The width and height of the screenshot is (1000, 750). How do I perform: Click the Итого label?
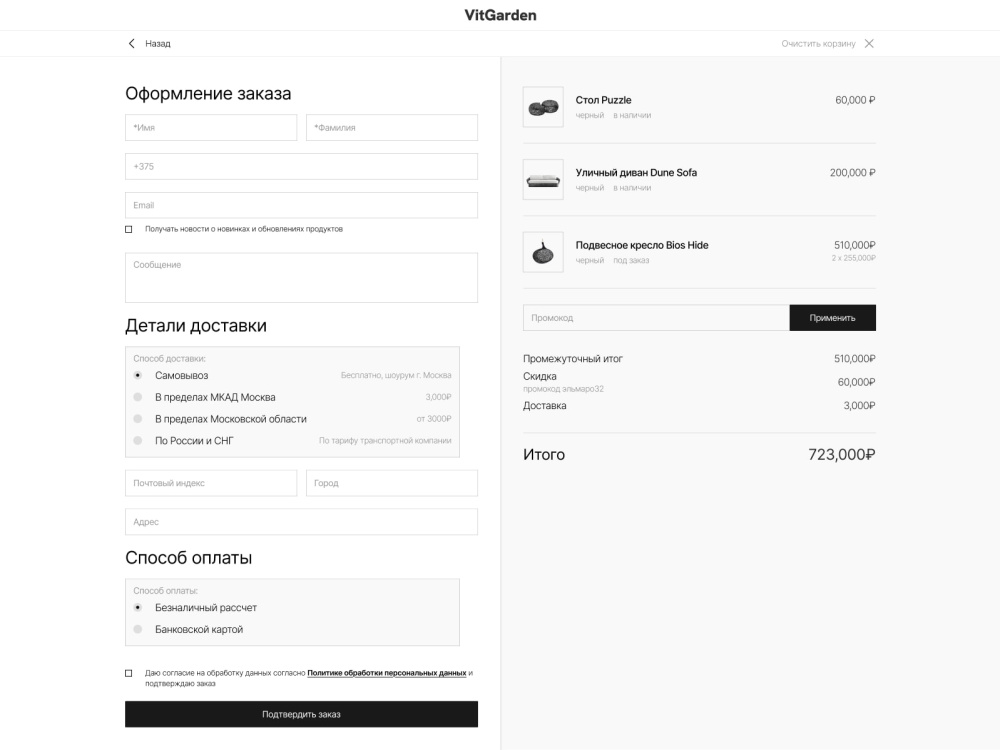tap(544, 455)
